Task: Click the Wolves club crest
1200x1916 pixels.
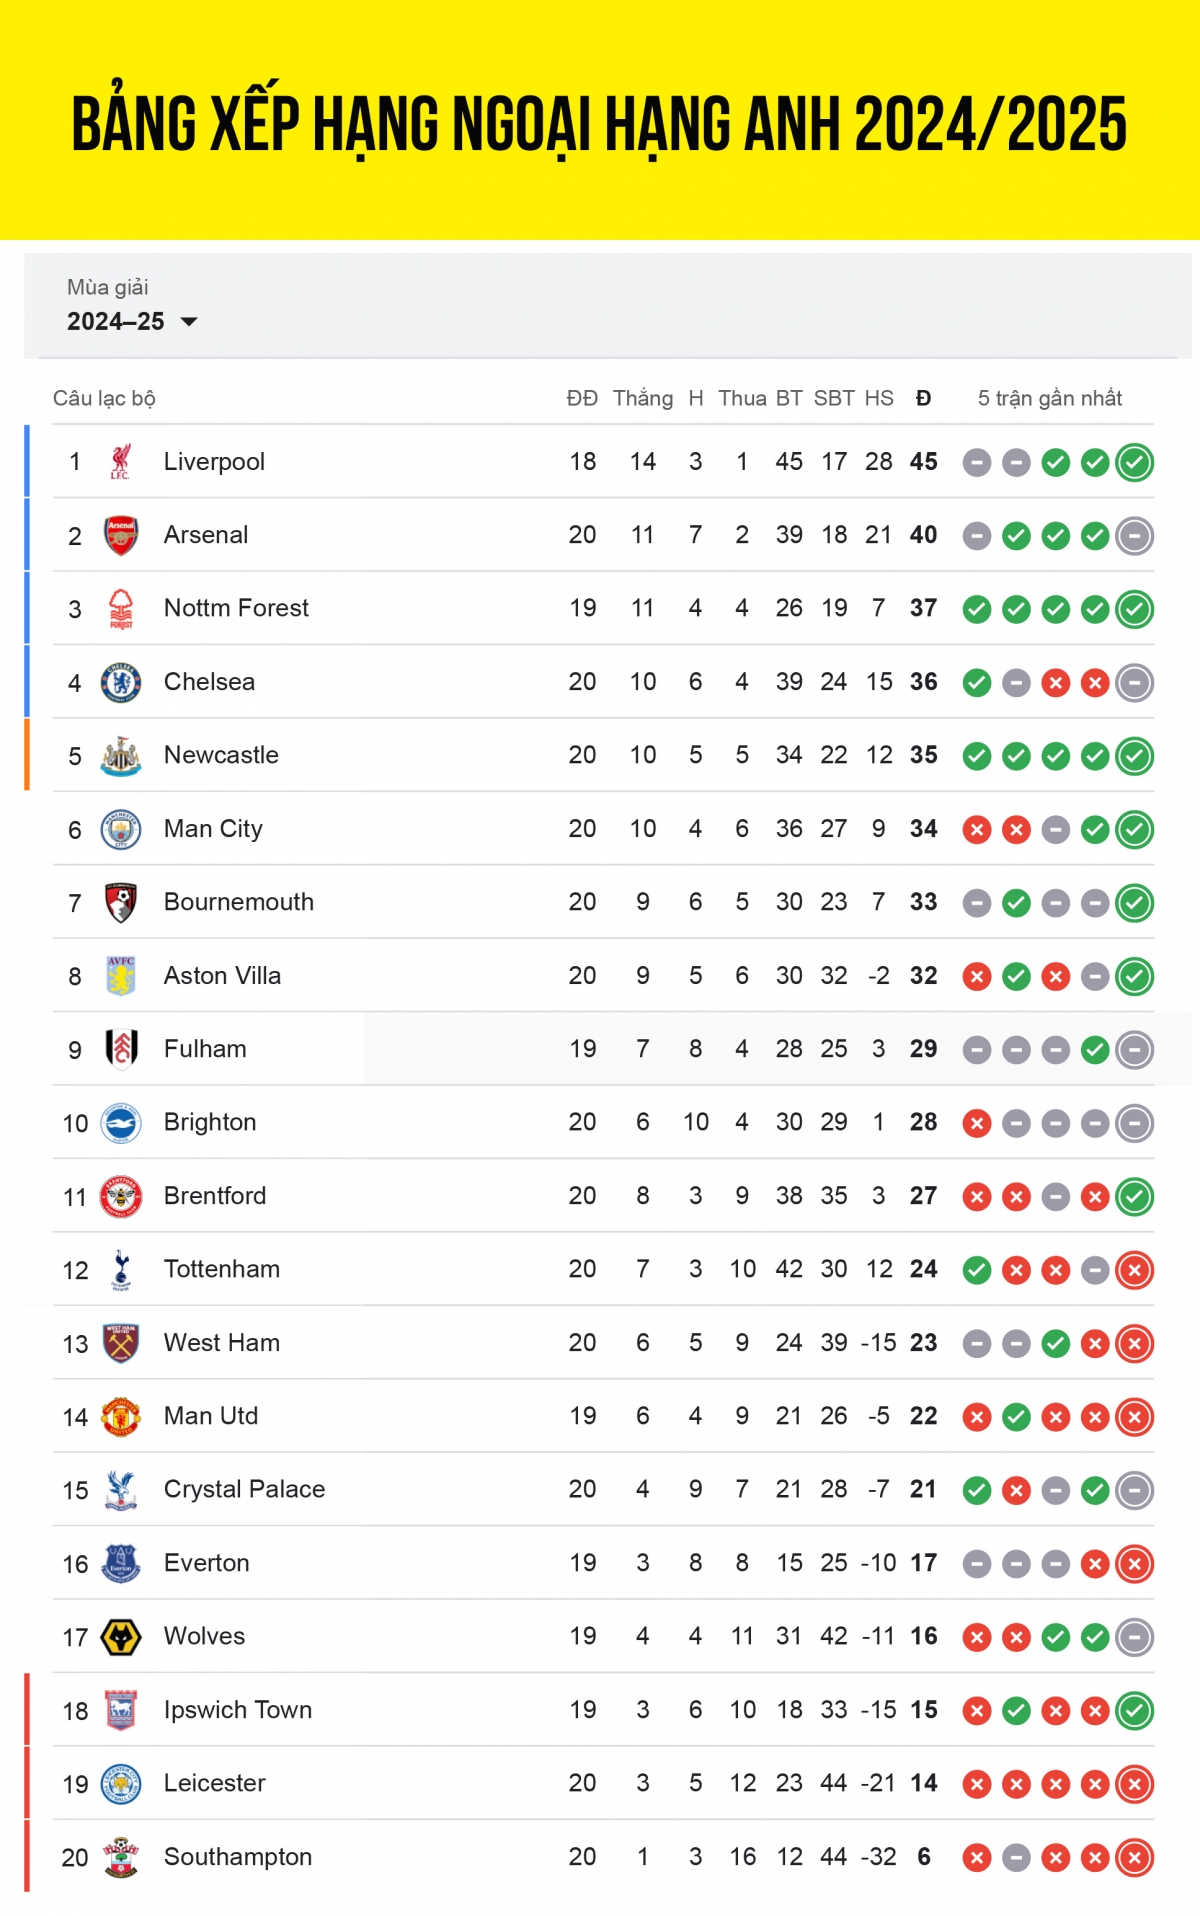Action: coord(121,1637)
